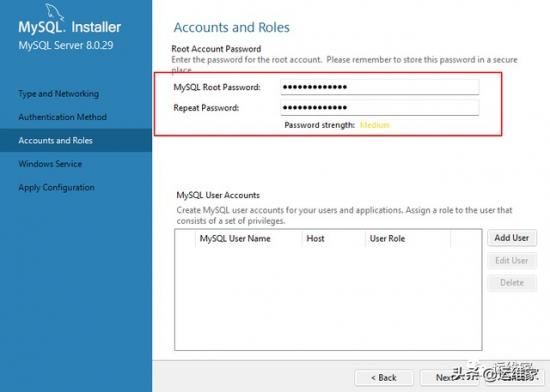550x392 pixels.
Task: Open the Apply Configuration step
Action: click(x=56, y=188)
